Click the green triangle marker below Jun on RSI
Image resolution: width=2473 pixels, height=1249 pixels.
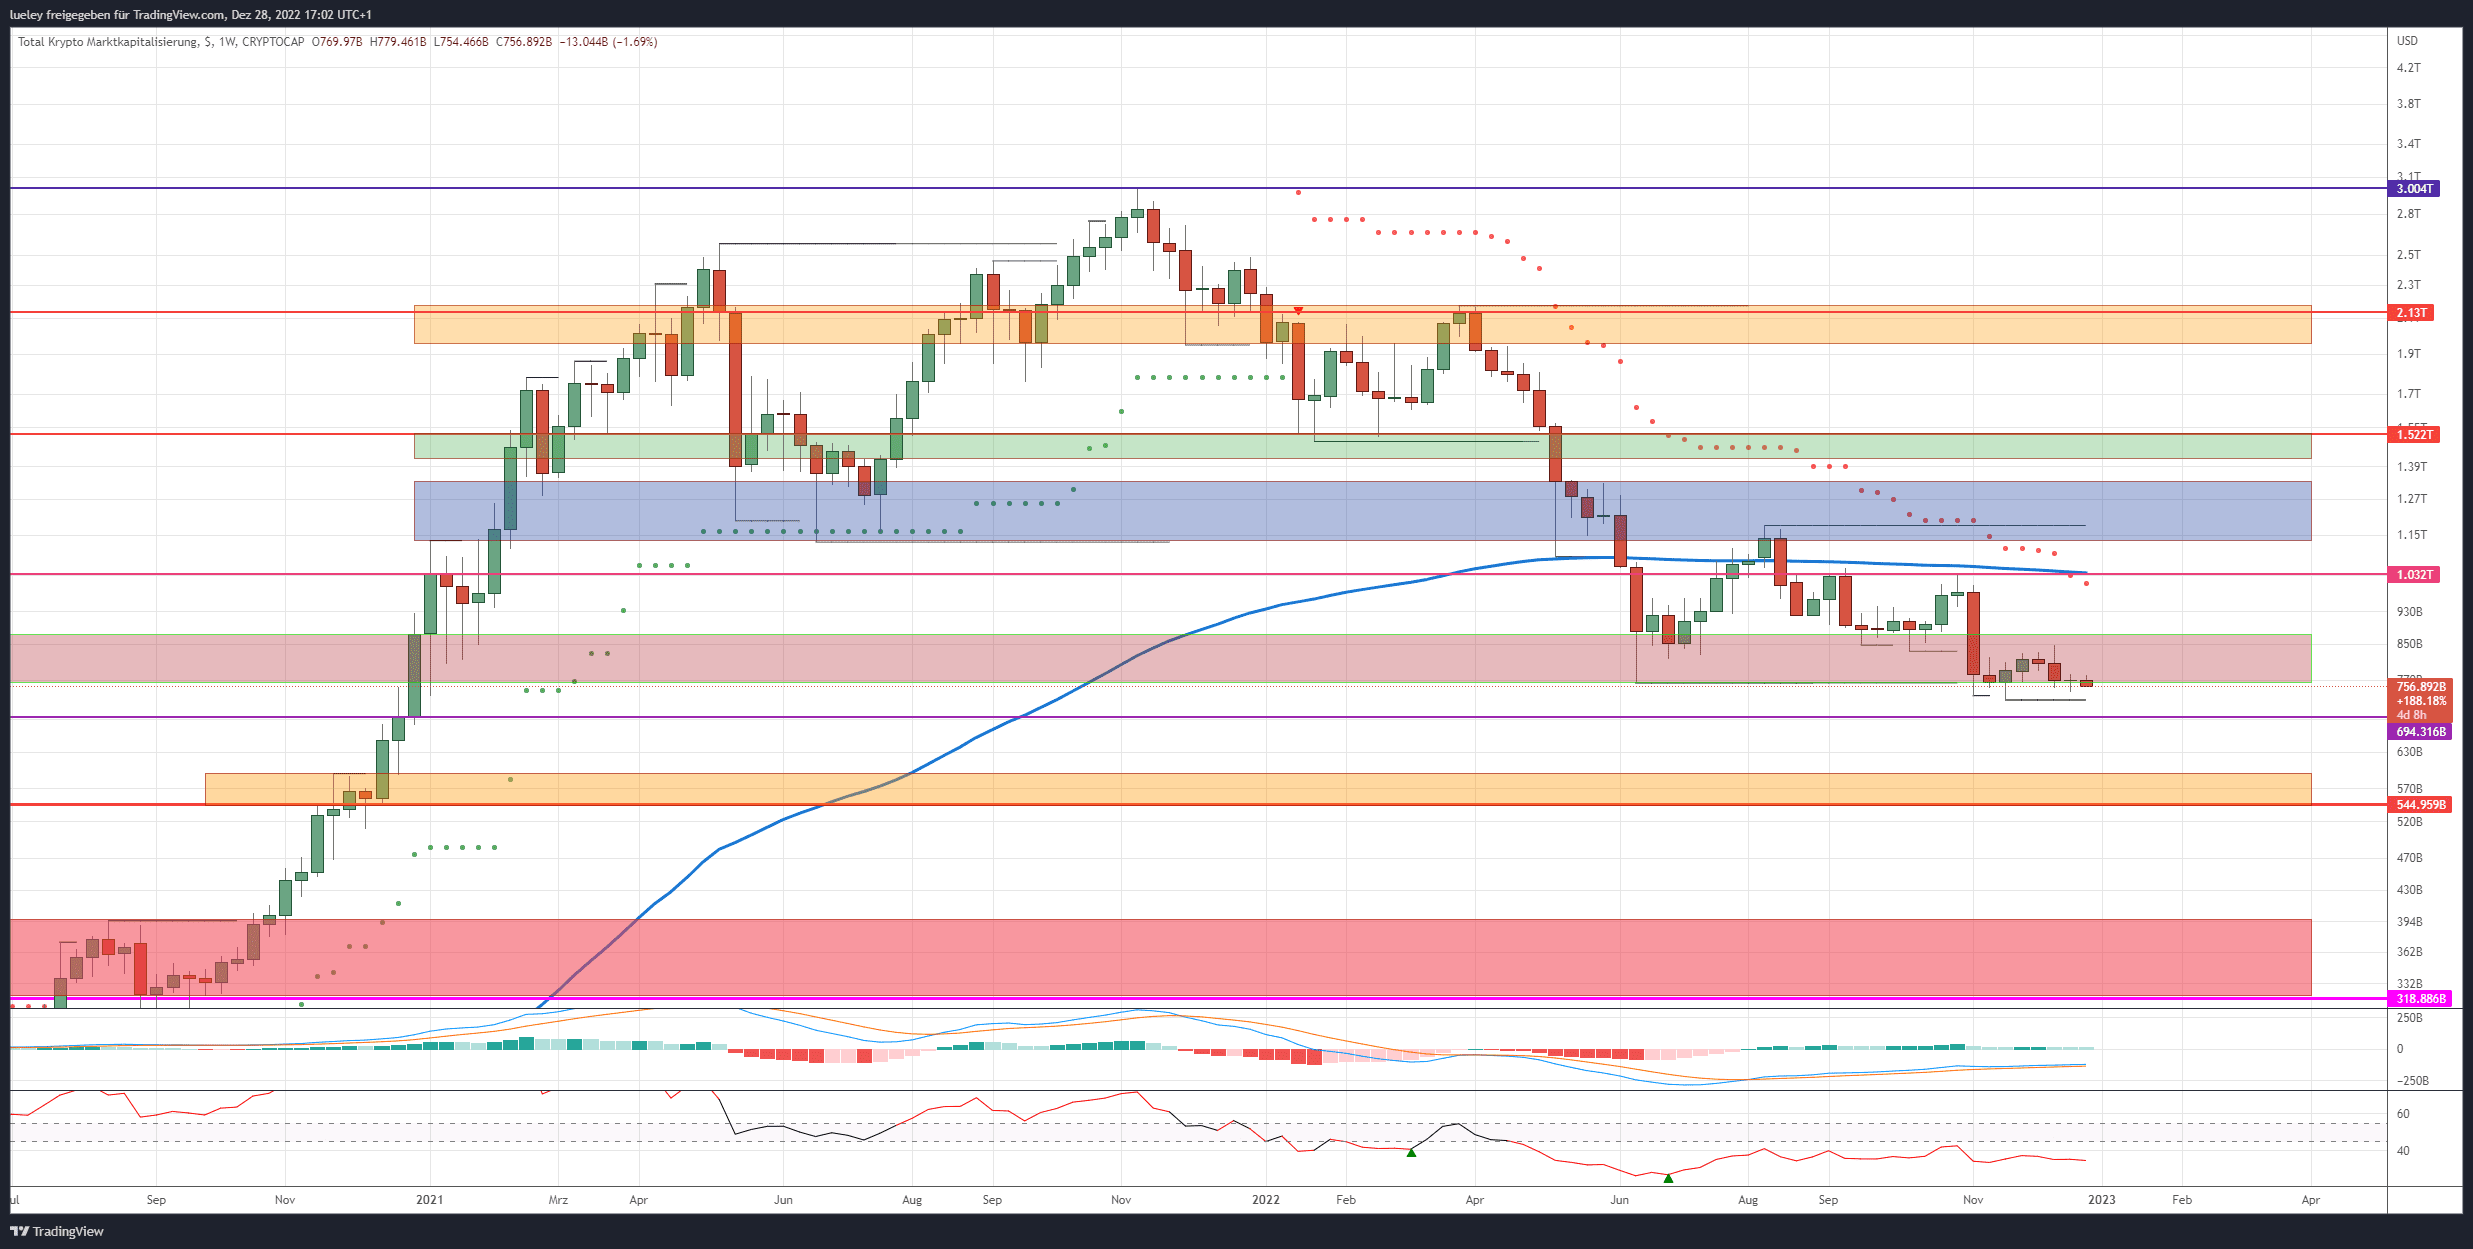click(1668, 1179)
